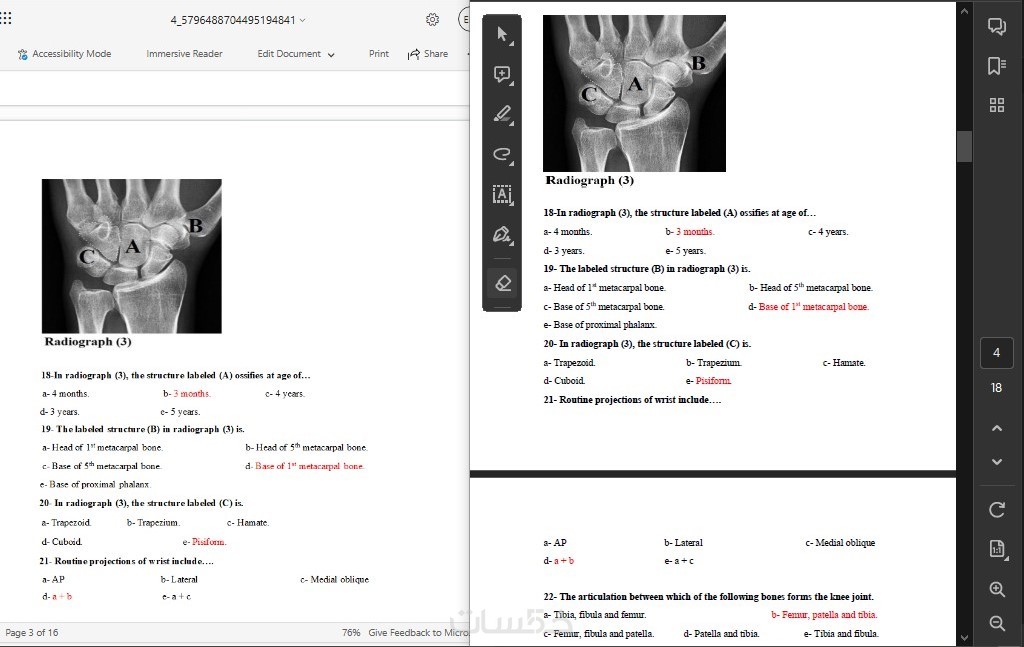This screenshot has width=1024, height=647.
Task: Click the PDF vertical scrollbar thumb
Action: (x=964, y=146)
